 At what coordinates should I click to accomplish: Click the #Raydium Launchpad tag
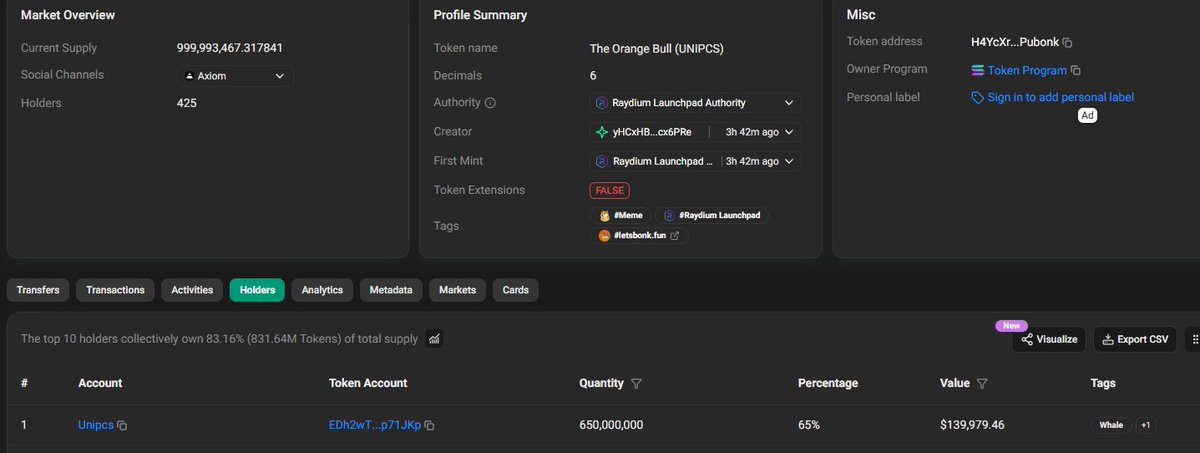tap(714, 216)
